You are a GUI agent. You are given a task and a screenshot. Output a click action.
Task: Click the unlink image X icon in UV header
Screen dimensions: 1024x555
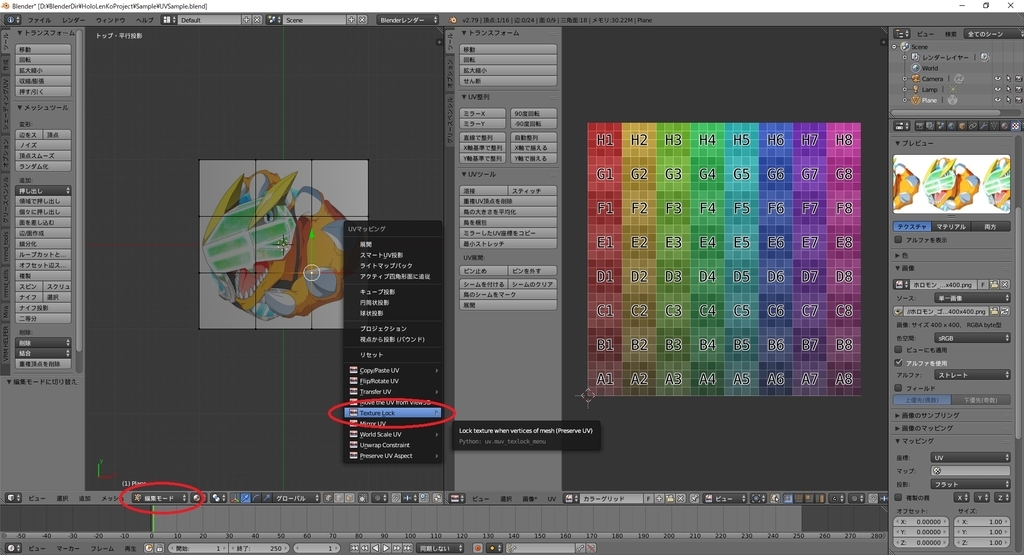(x=681, y=498)
